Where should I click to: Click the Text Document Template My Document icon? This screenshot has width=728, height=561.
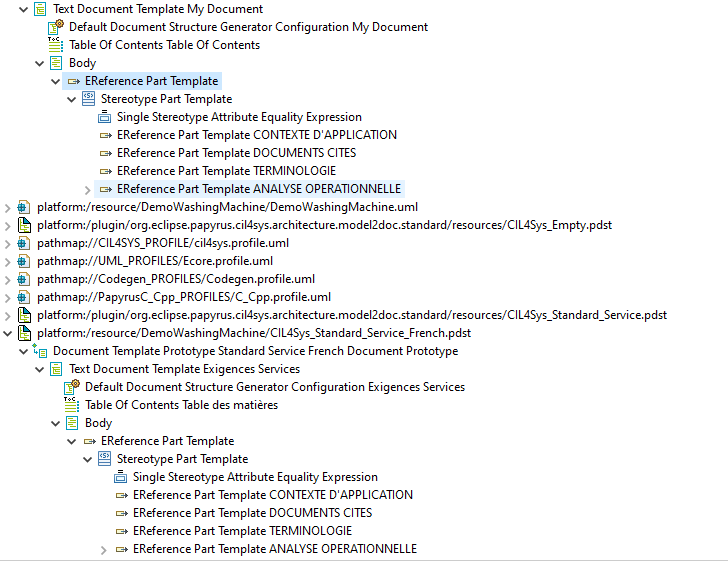point(40,9)
